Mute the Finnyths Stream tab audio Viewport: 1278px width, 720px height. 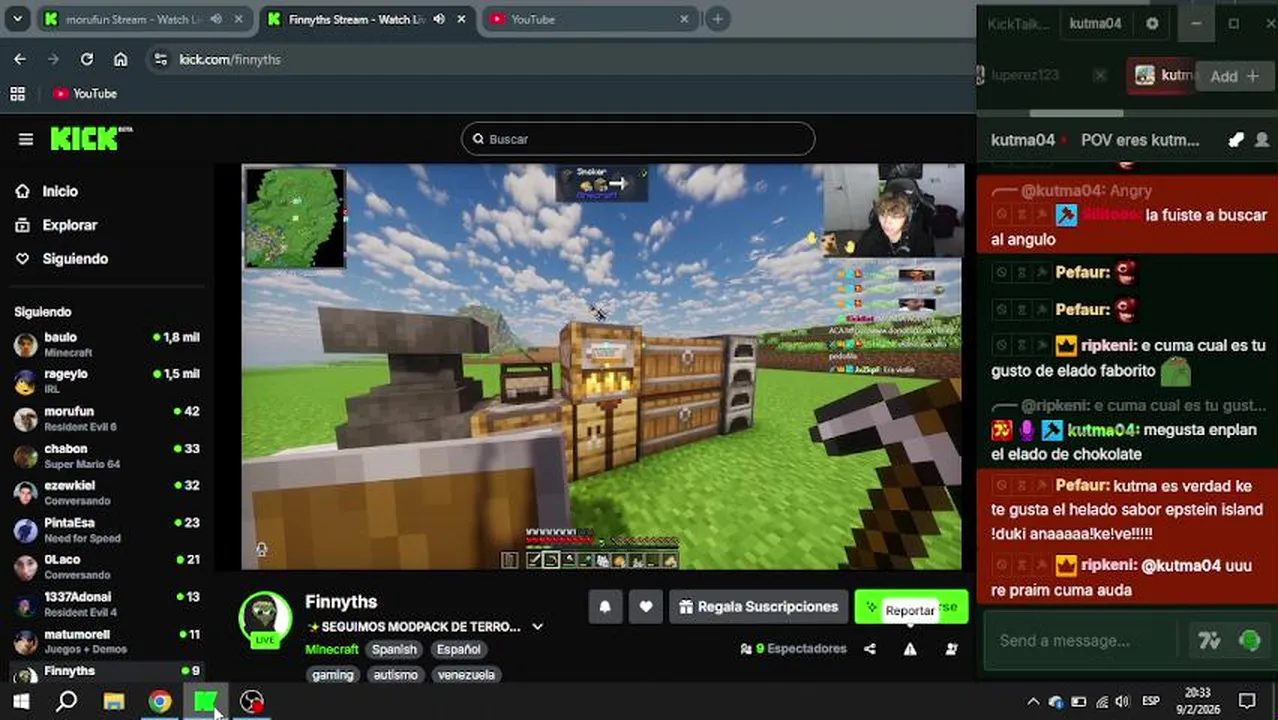point(438,19)
